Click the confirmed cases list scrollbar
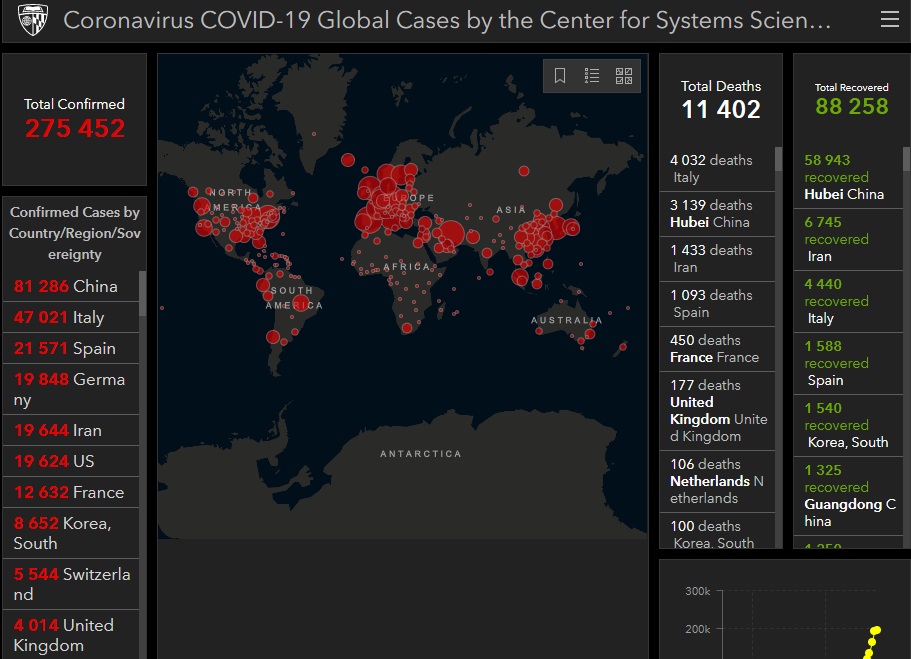 coord(142,295)
